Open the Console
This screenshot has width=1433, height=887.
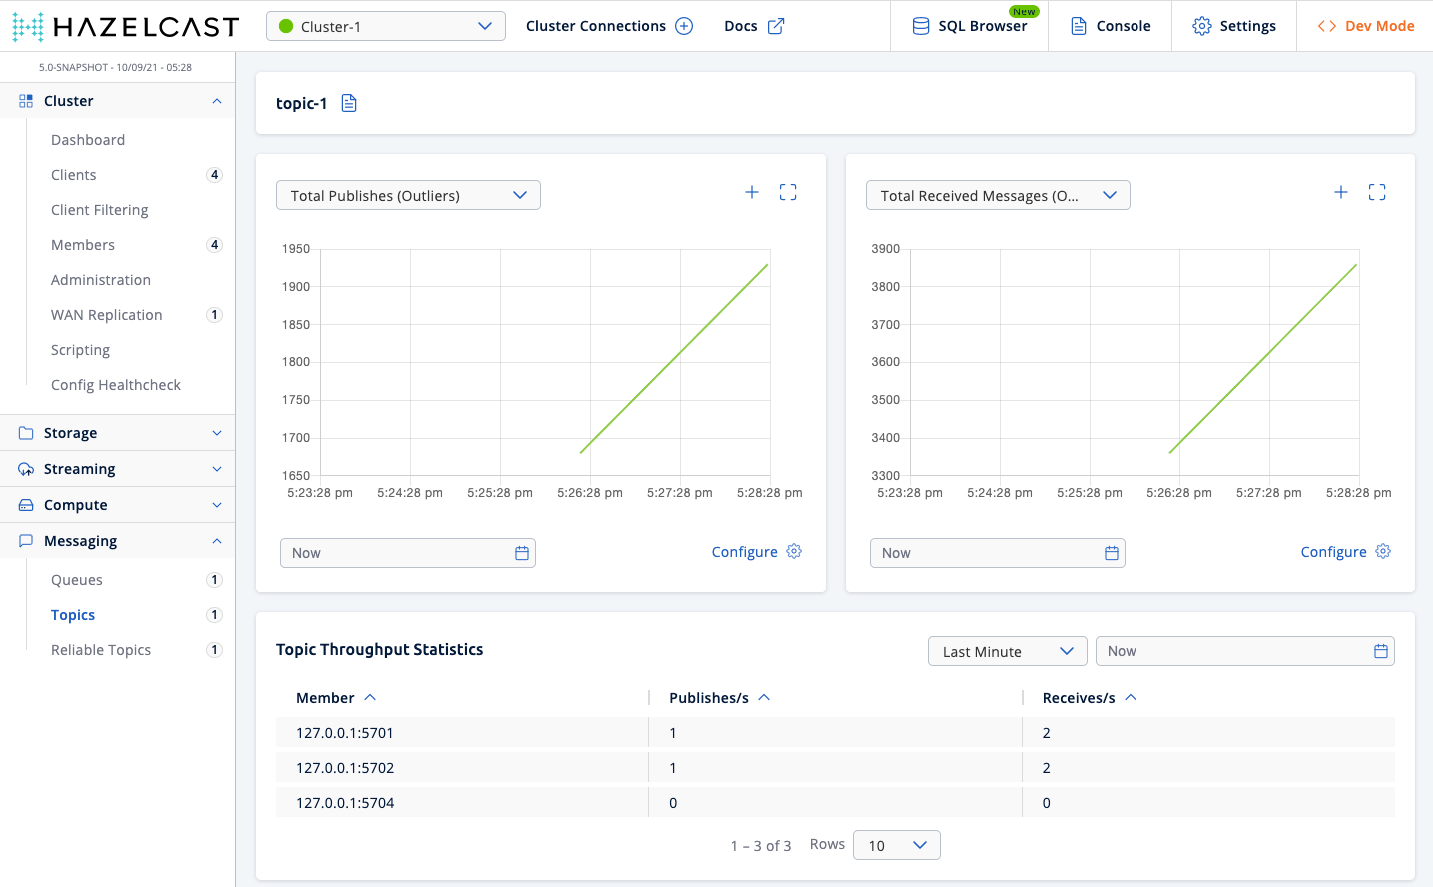pyautogui.click(x=1110, y=25)
